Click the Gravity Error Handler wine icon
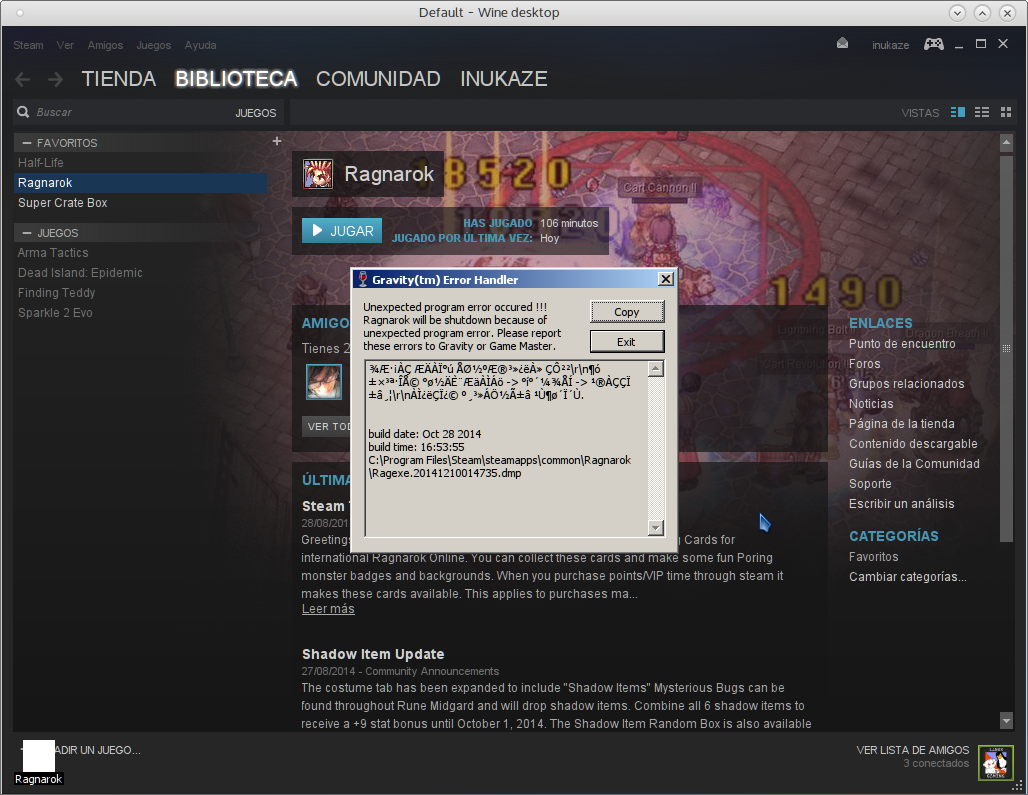1028x795 pixels. (x=363, y=279)
